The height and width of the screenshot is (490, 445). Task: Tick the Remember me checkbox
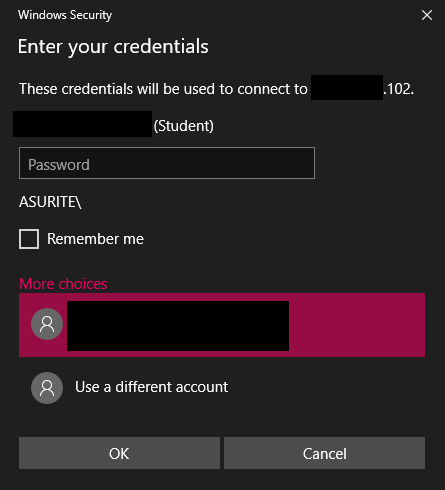click(x=29, y=239)
